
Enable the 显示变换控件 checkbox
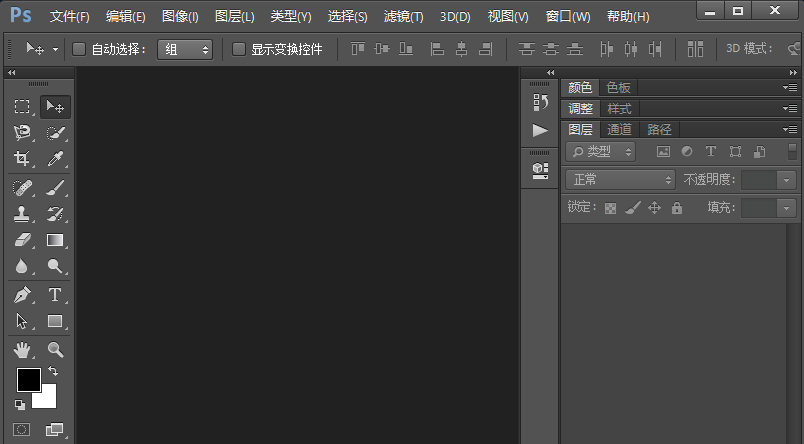[238, 49]
